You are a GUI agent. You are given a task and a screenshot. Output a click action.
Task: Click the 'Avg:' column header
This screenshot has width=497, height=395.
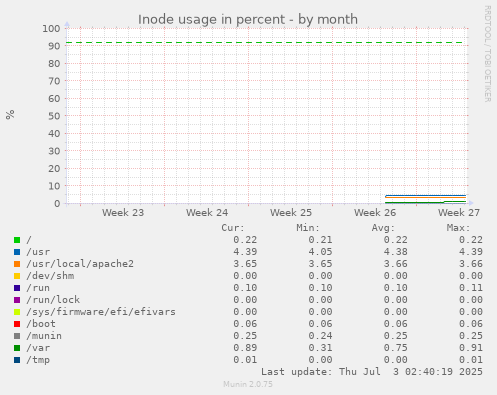click(x=383, y=228)
